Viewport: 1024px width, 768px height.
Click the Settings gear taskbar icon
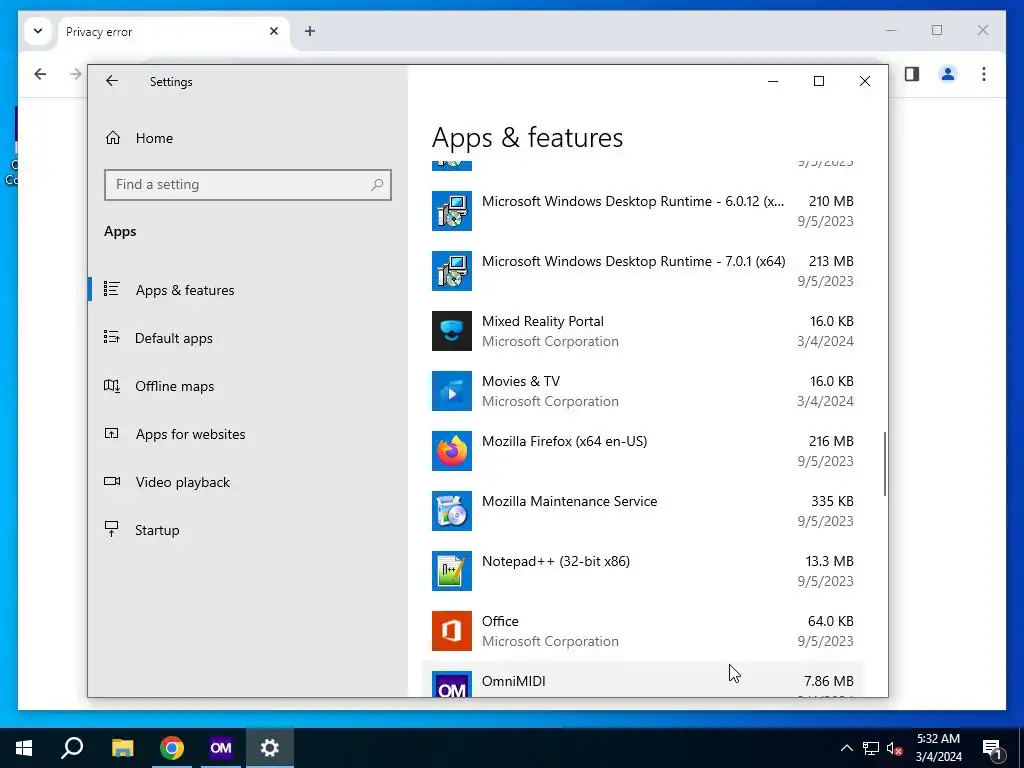tap(270, 748)
